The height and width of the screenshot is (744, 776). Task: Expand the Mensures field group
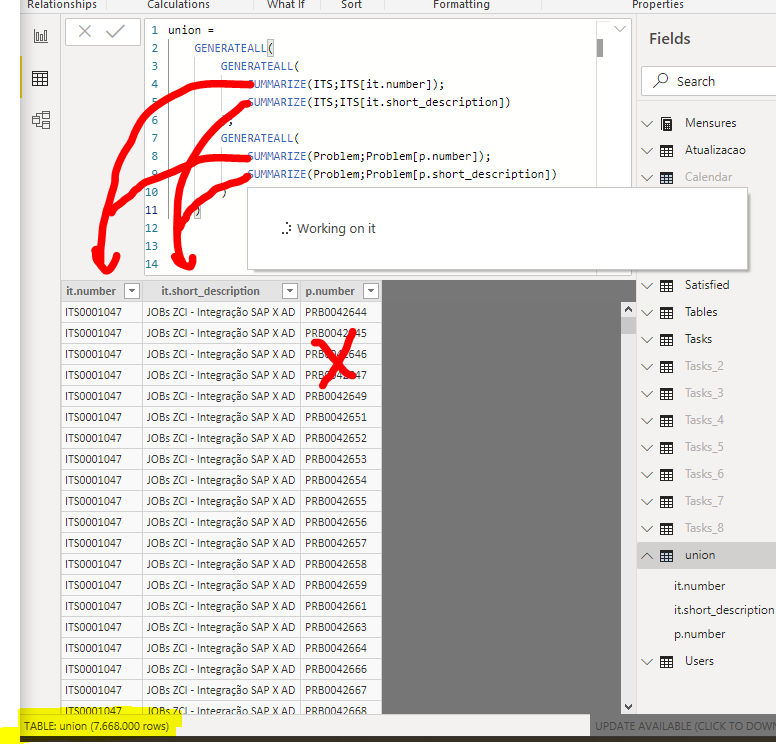click(647, 124)
